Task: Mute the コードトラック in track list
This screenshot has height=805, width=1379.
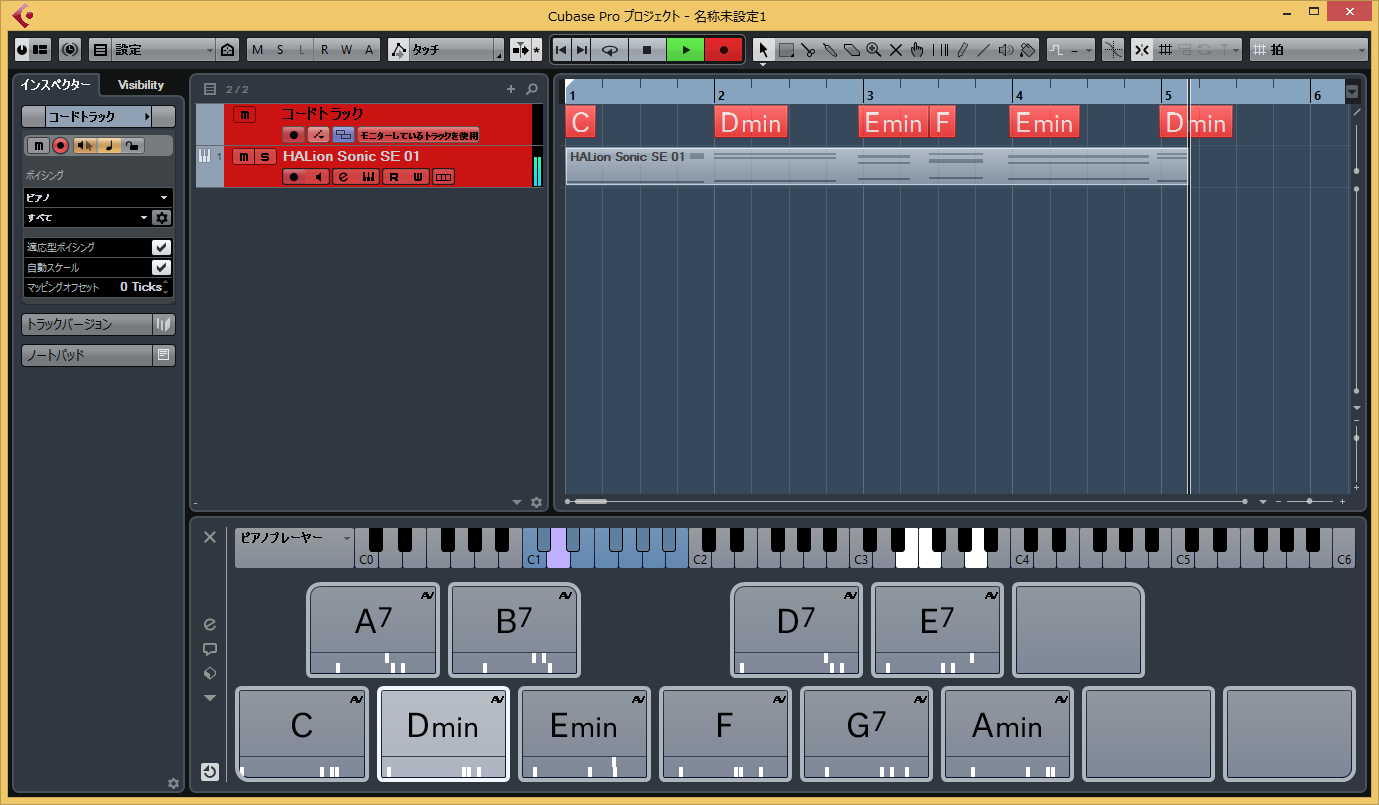Action: 244,115
